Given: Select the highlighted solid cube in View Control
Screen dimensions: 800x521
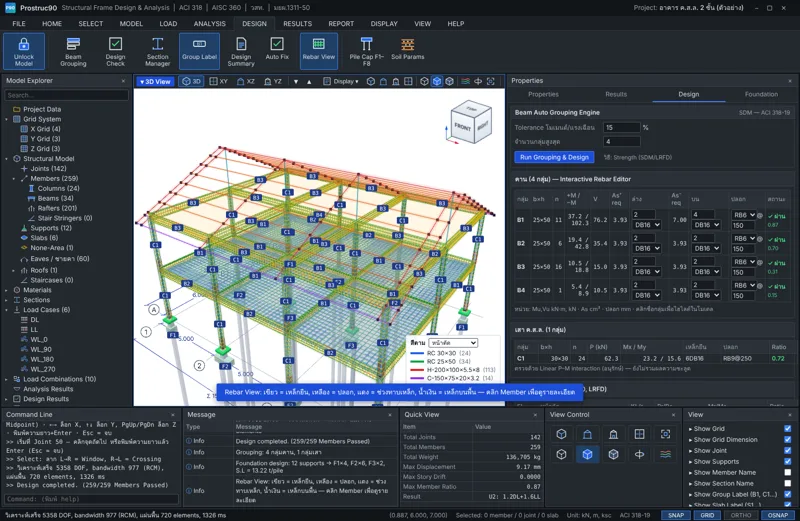Looking at the screenshot, I should point(587,454).
